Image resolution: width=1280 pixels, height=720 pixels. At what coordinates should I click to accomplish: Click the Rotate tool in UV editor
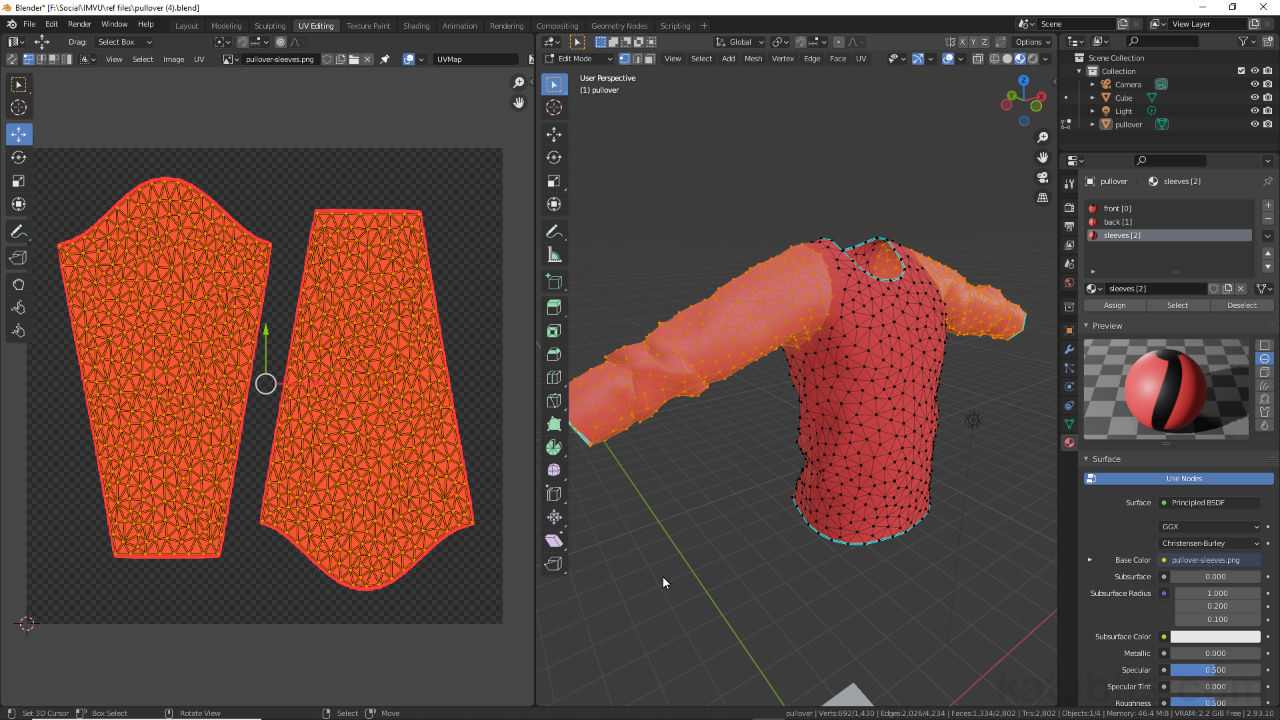click(18, 158)
